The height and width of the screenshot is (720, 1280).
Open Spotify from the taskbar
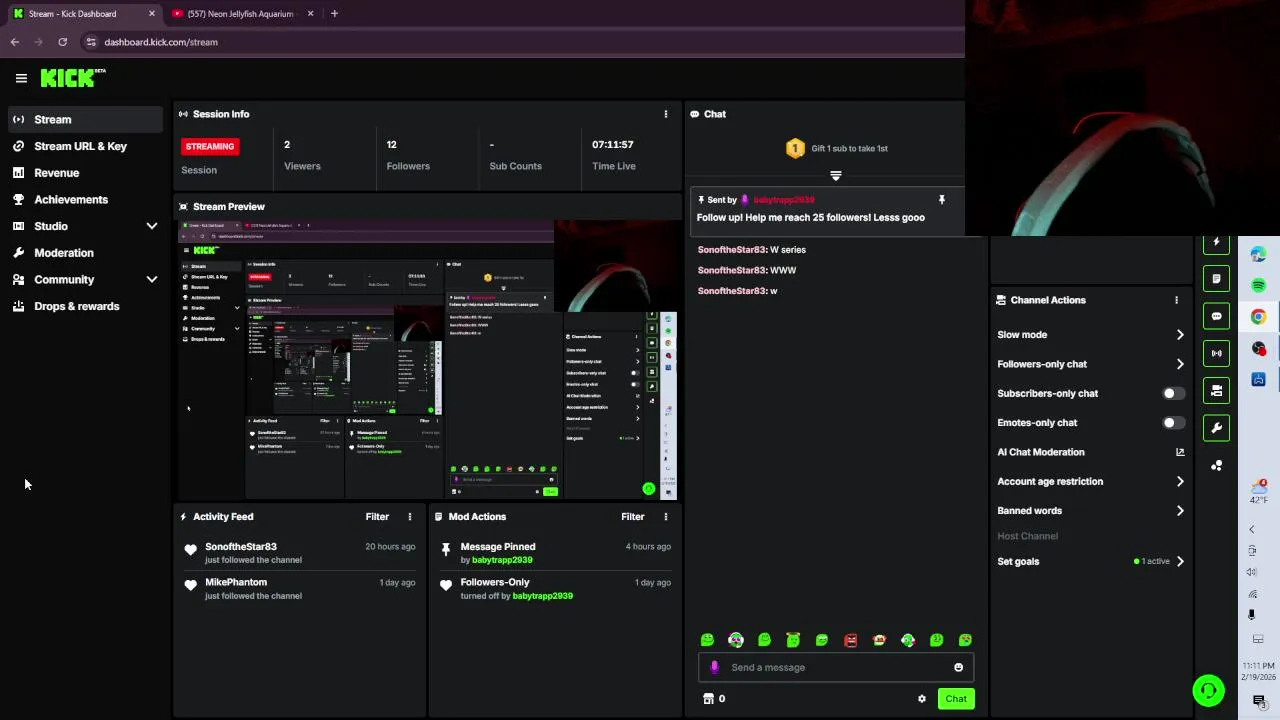click(1258, 286)
